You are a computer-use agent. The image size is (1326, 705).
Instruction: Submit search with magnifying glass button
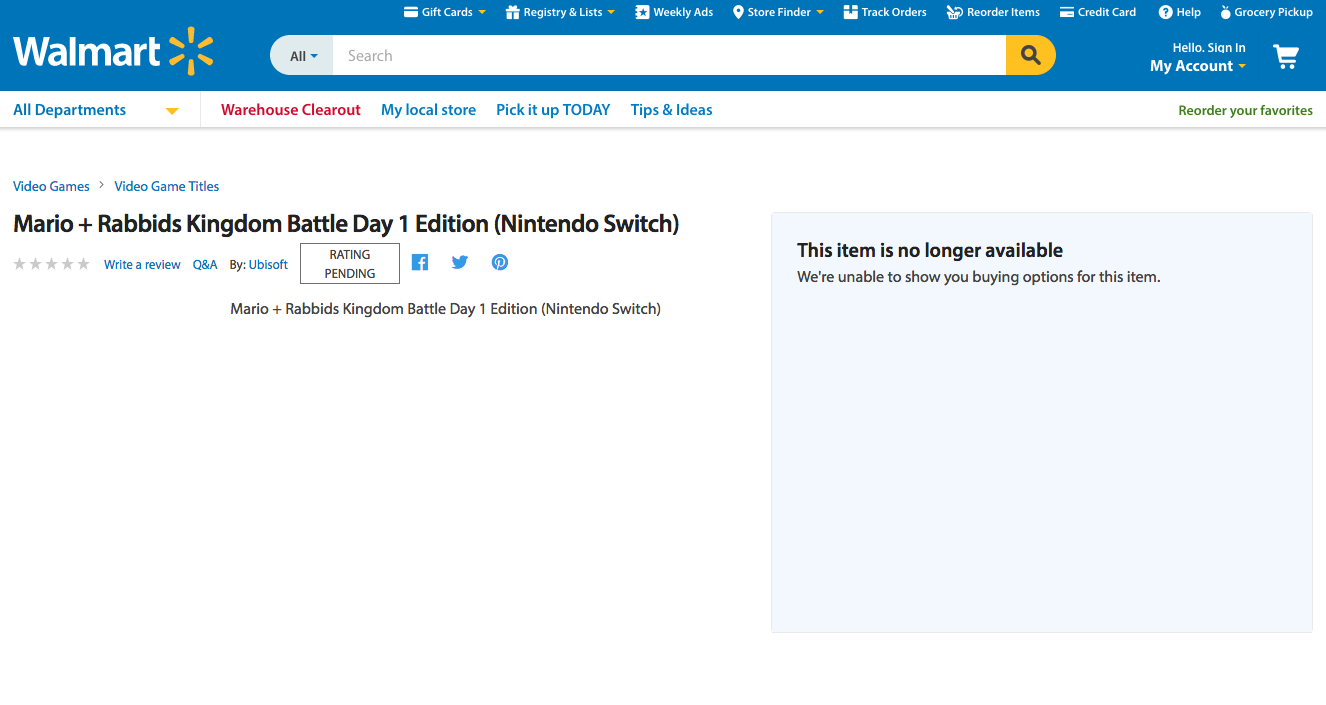point(1031,55)
